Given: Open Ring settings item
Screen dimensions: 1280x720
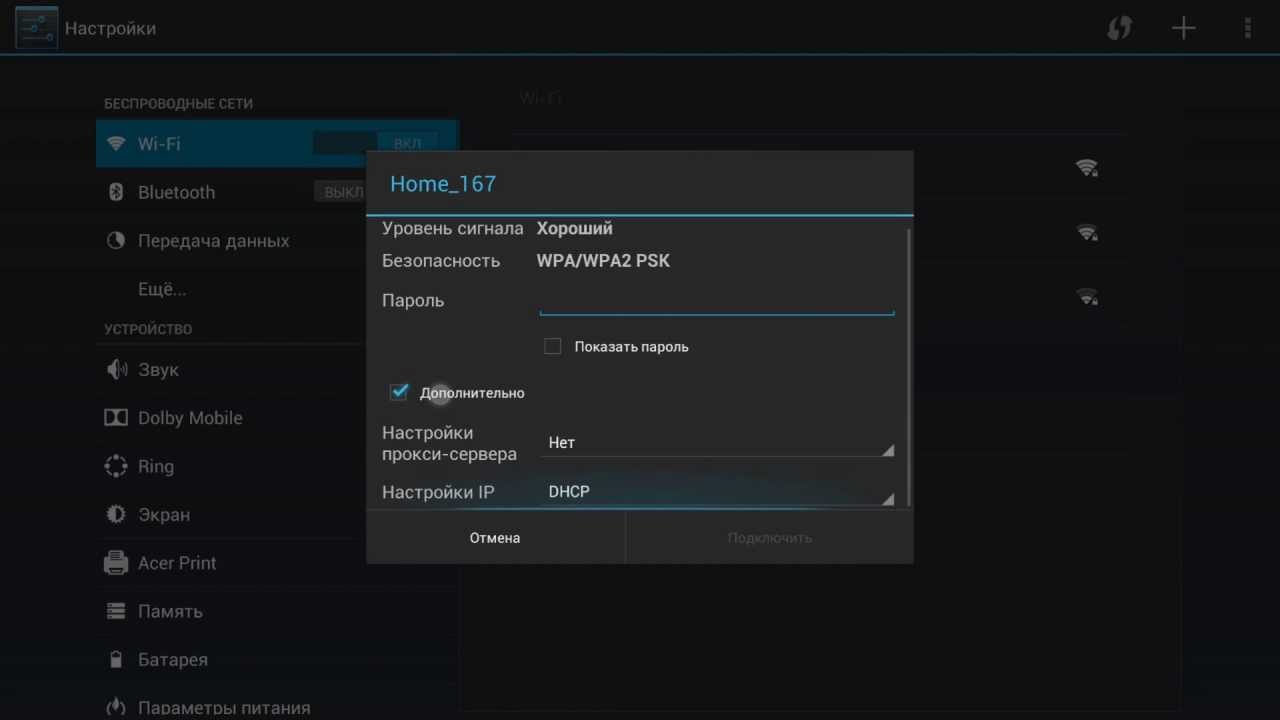Looking at the screenshot, I should click(232, 466).
